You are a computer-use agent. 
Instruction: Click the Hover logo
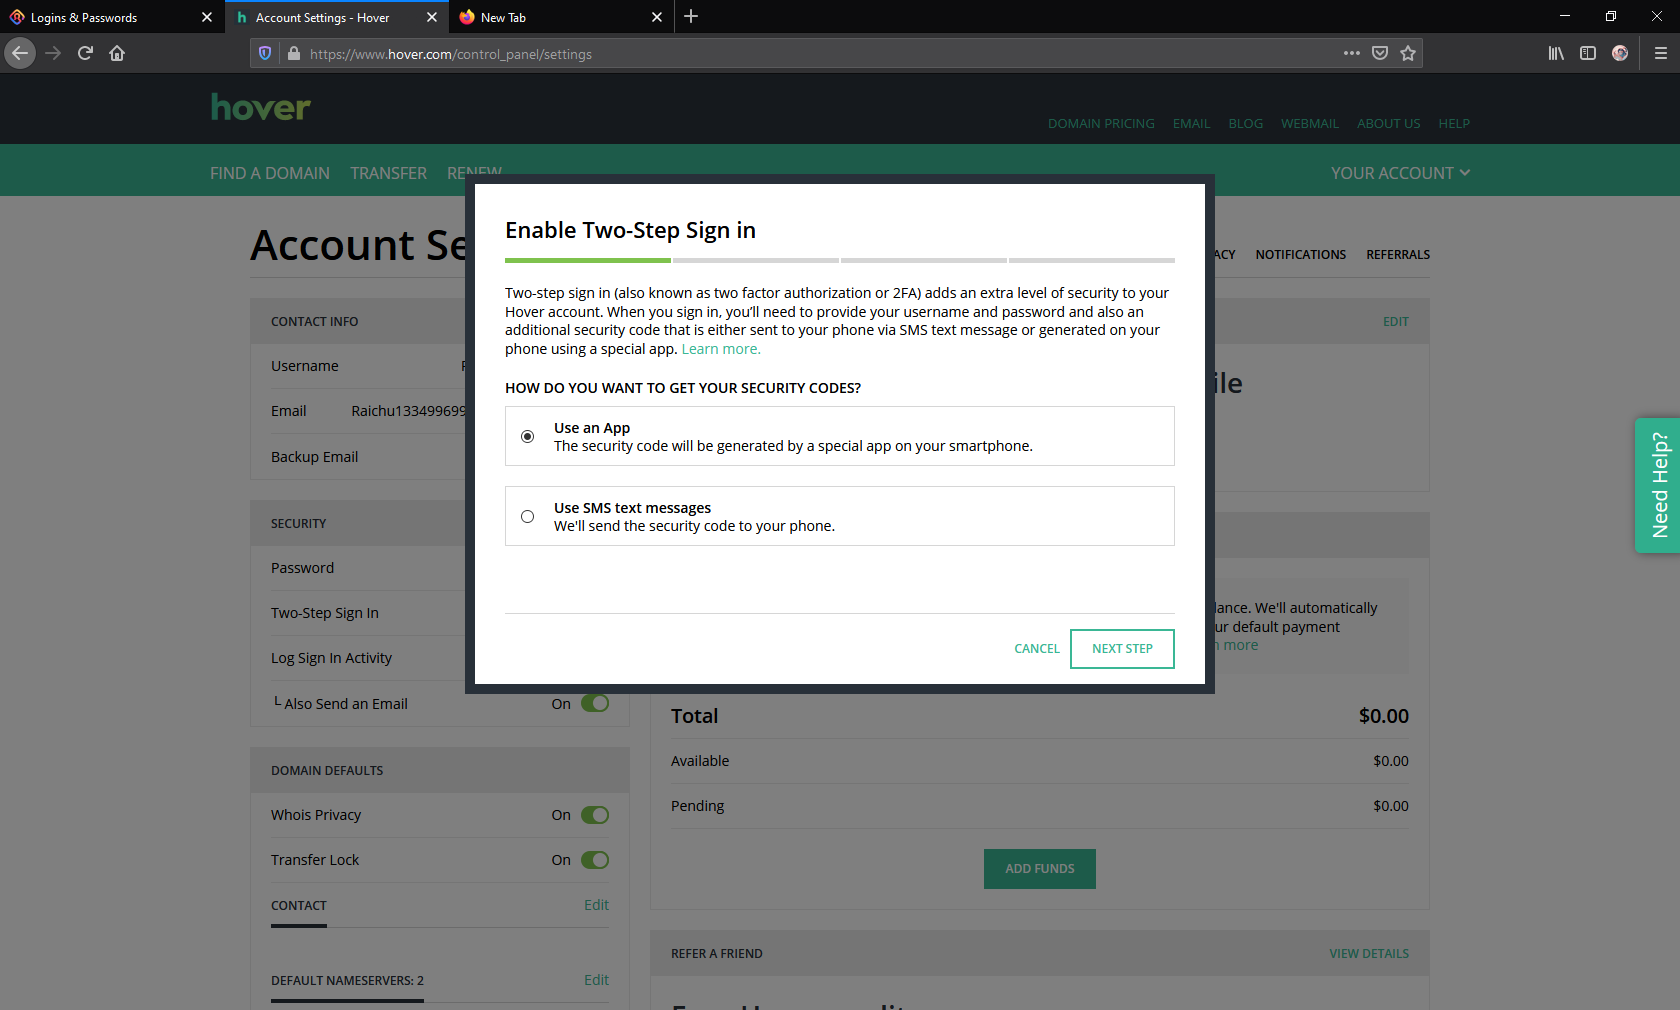[261, 107]
